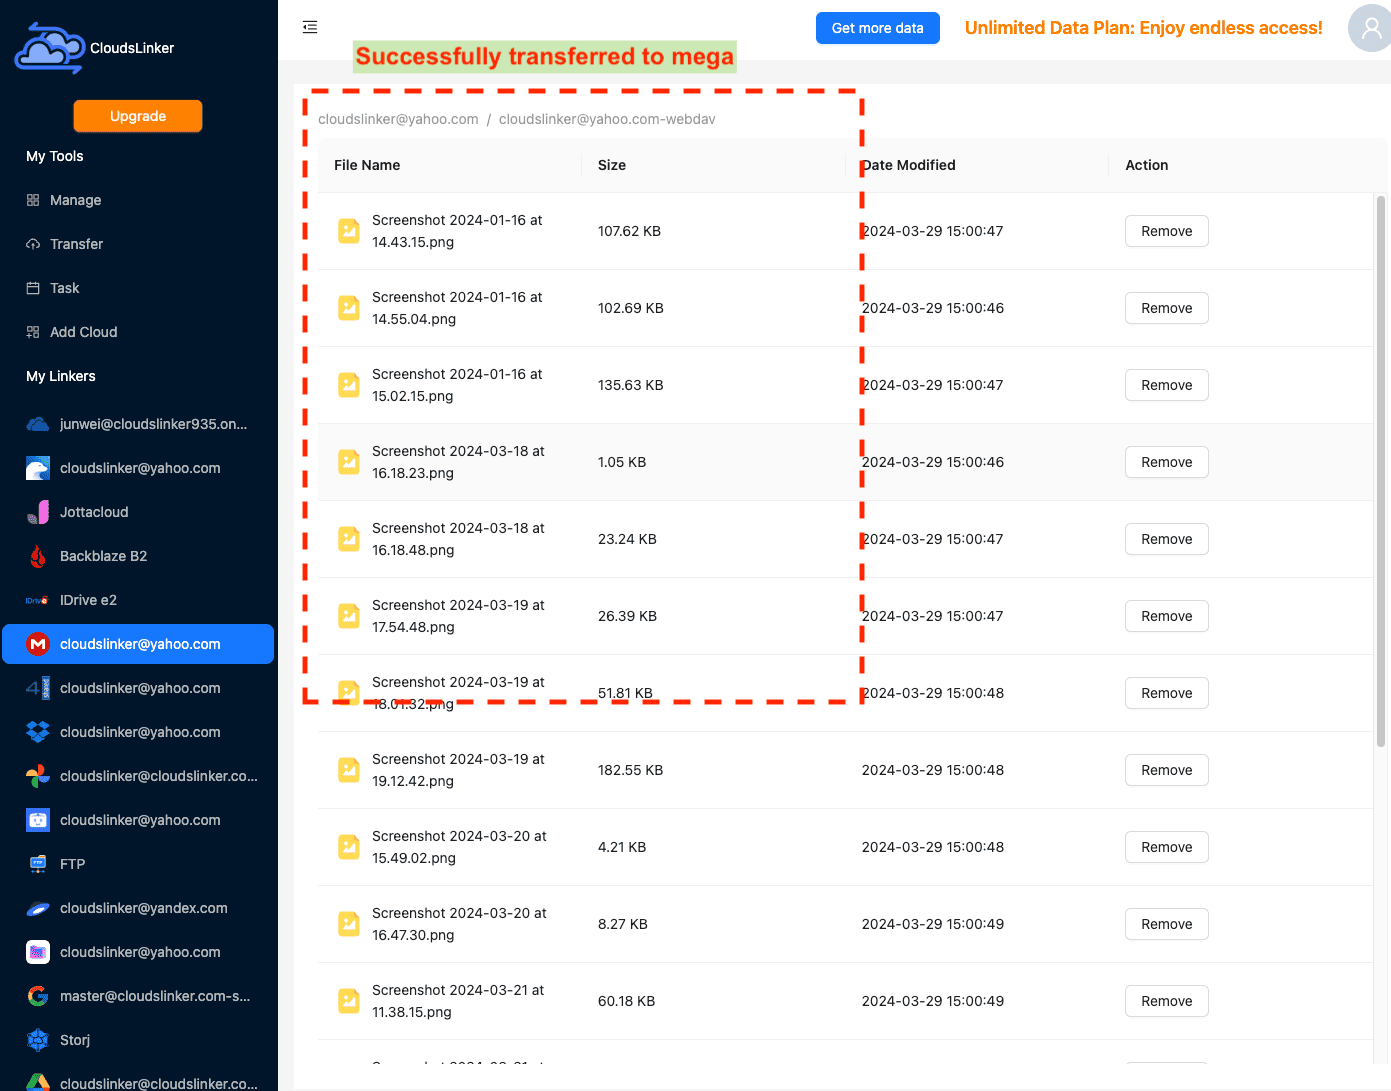Viewport: 1391px width, 1091px height.
Task: Click the Upgrade button
Action: tap(138, 116)
